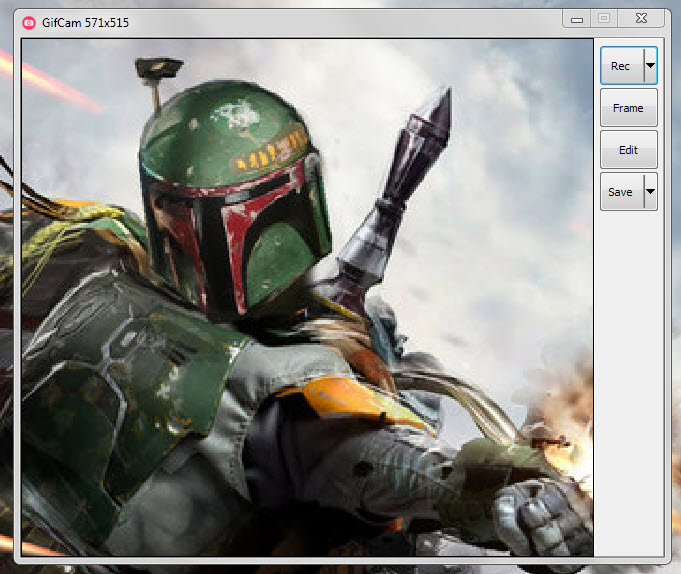Click the GifCam 571x515 title text
681x574 pixels.
[x=85, y=23]
